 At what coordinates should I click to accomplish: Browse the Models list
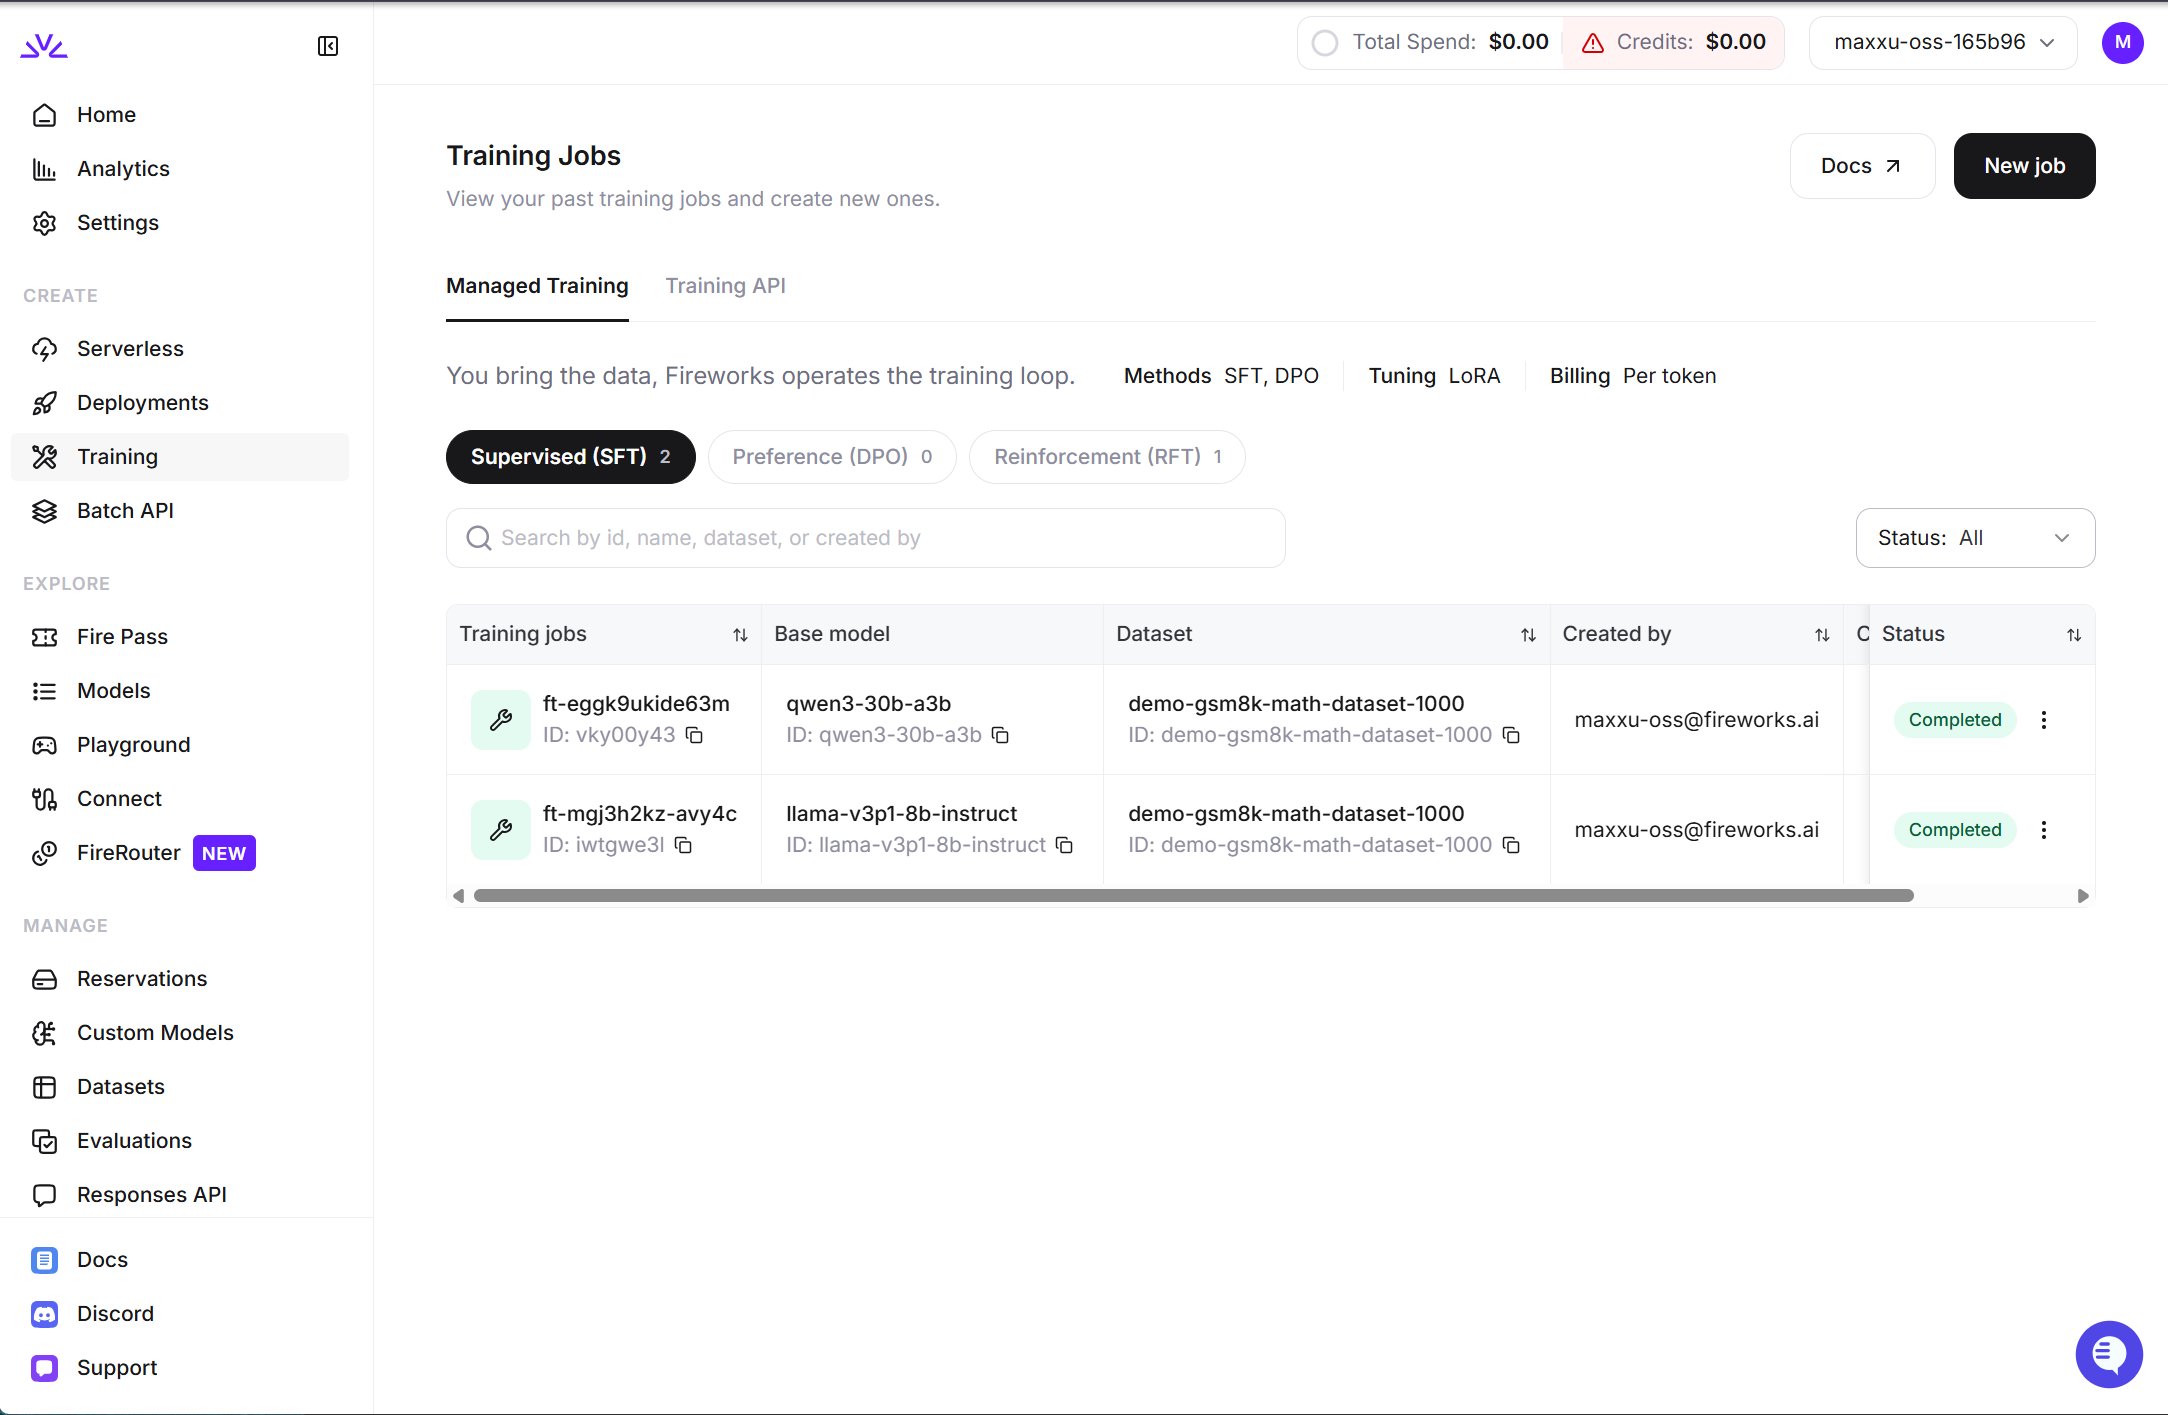coord(180,691)
